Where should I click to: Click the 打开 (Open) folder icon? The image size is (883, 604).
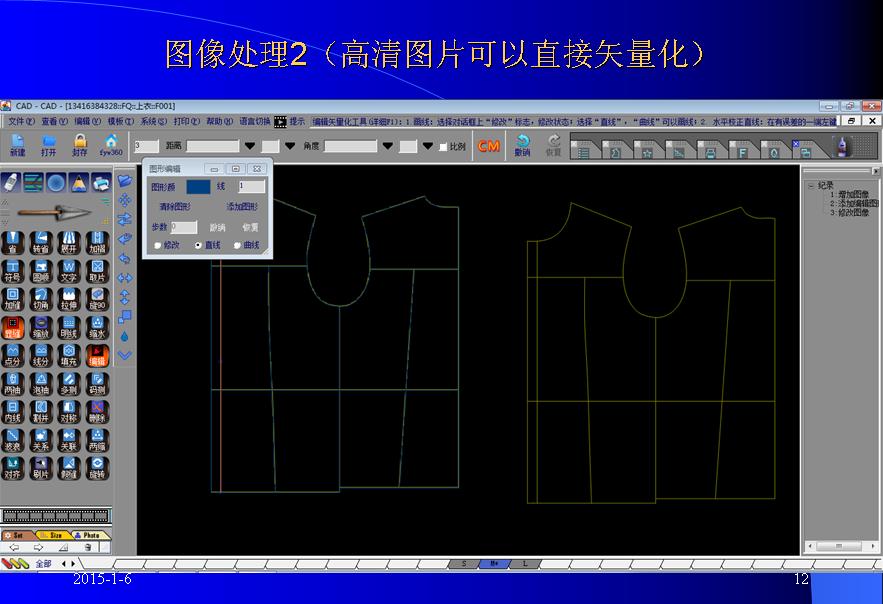pyautogui.click(x=48, y=146)
